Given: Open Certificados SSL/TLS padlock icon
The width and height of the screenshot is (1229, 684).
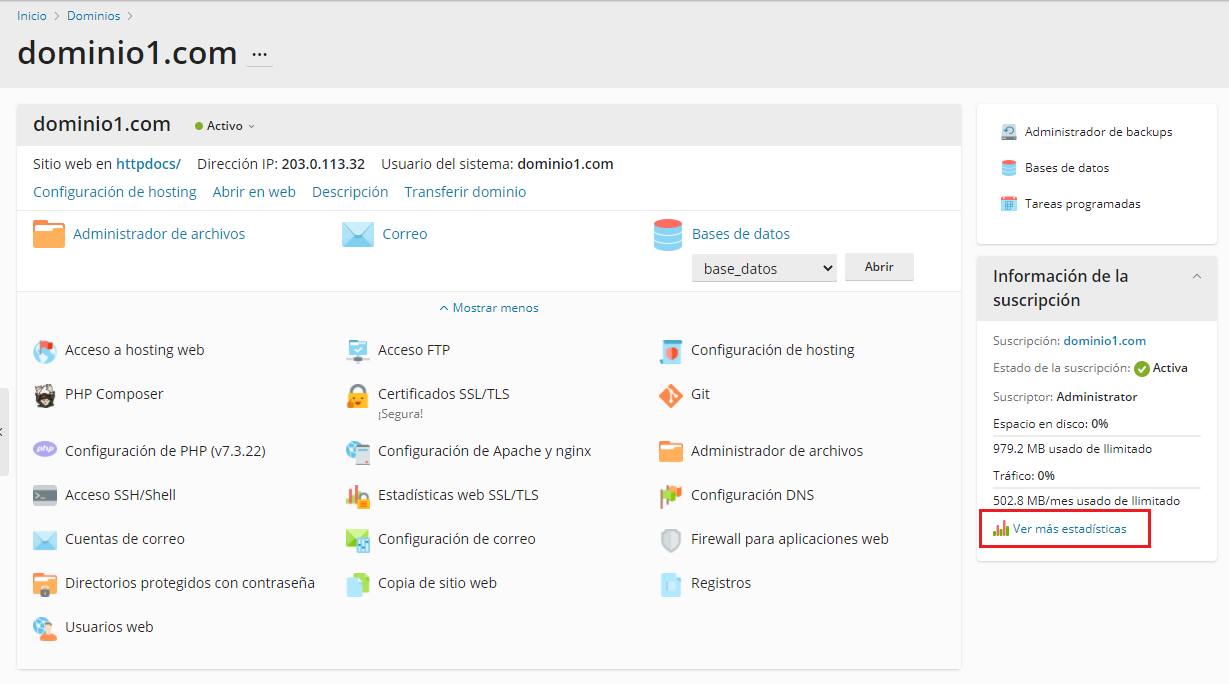Looking at the screenshot, I should (358, 396).
